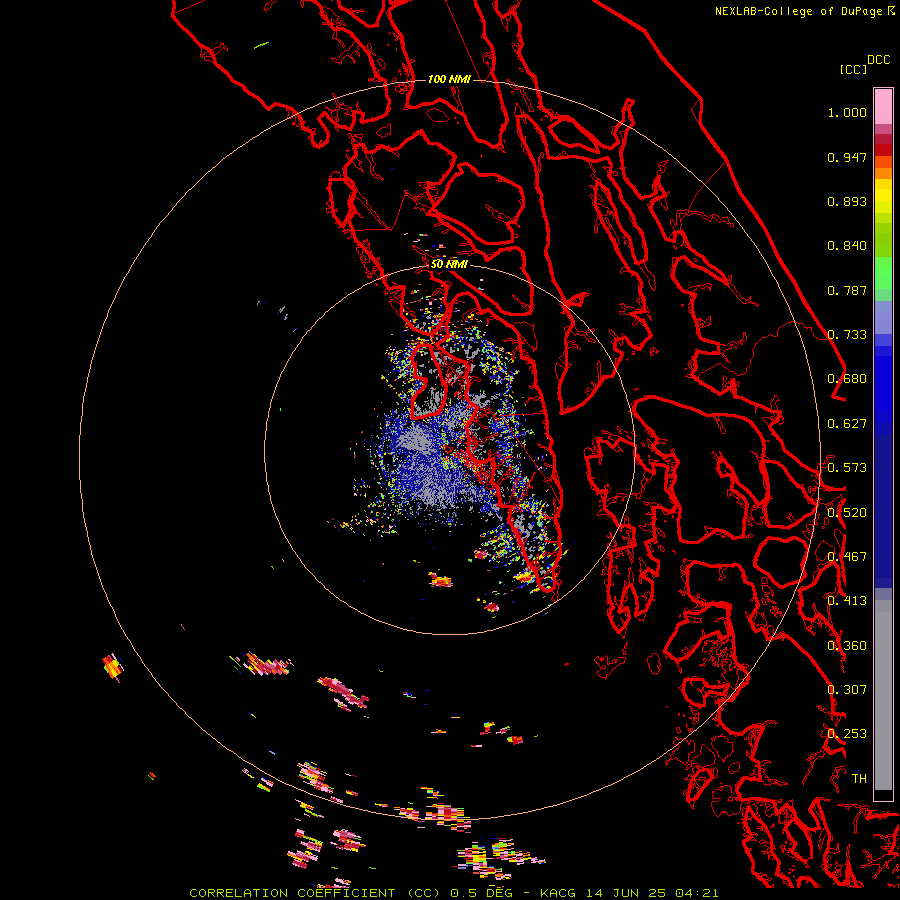Click the DCC legend title

coord(878,60)
